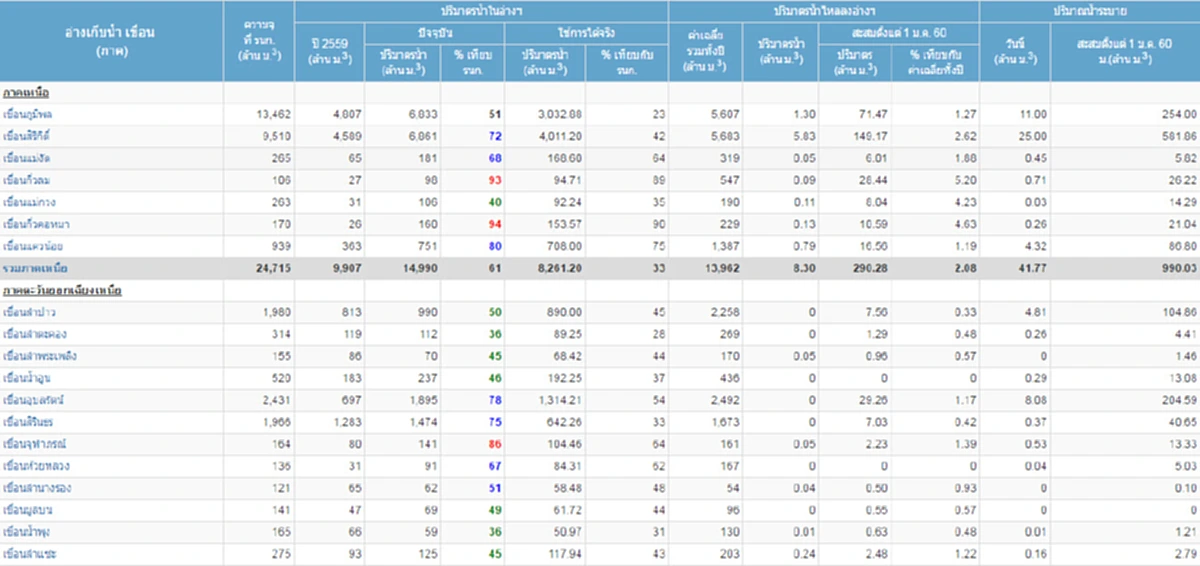
Task: Click the วันนี้ column header
Action: [x=1015, y=50]
